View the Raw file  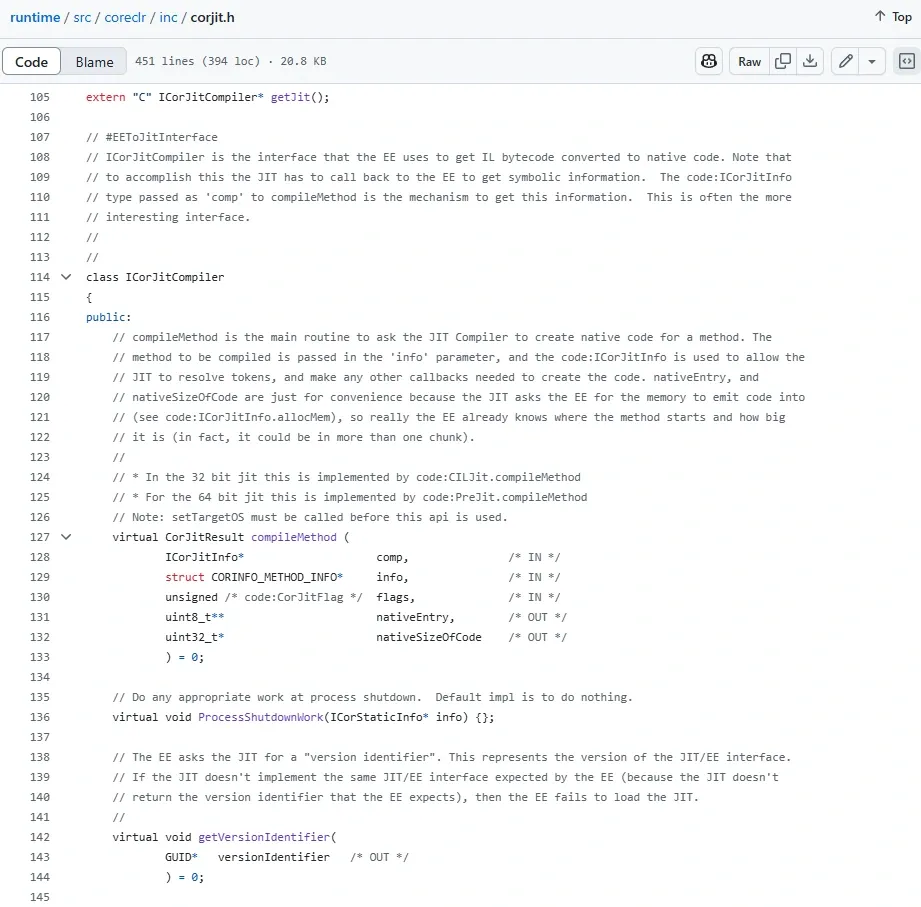(x=749, y=61)
